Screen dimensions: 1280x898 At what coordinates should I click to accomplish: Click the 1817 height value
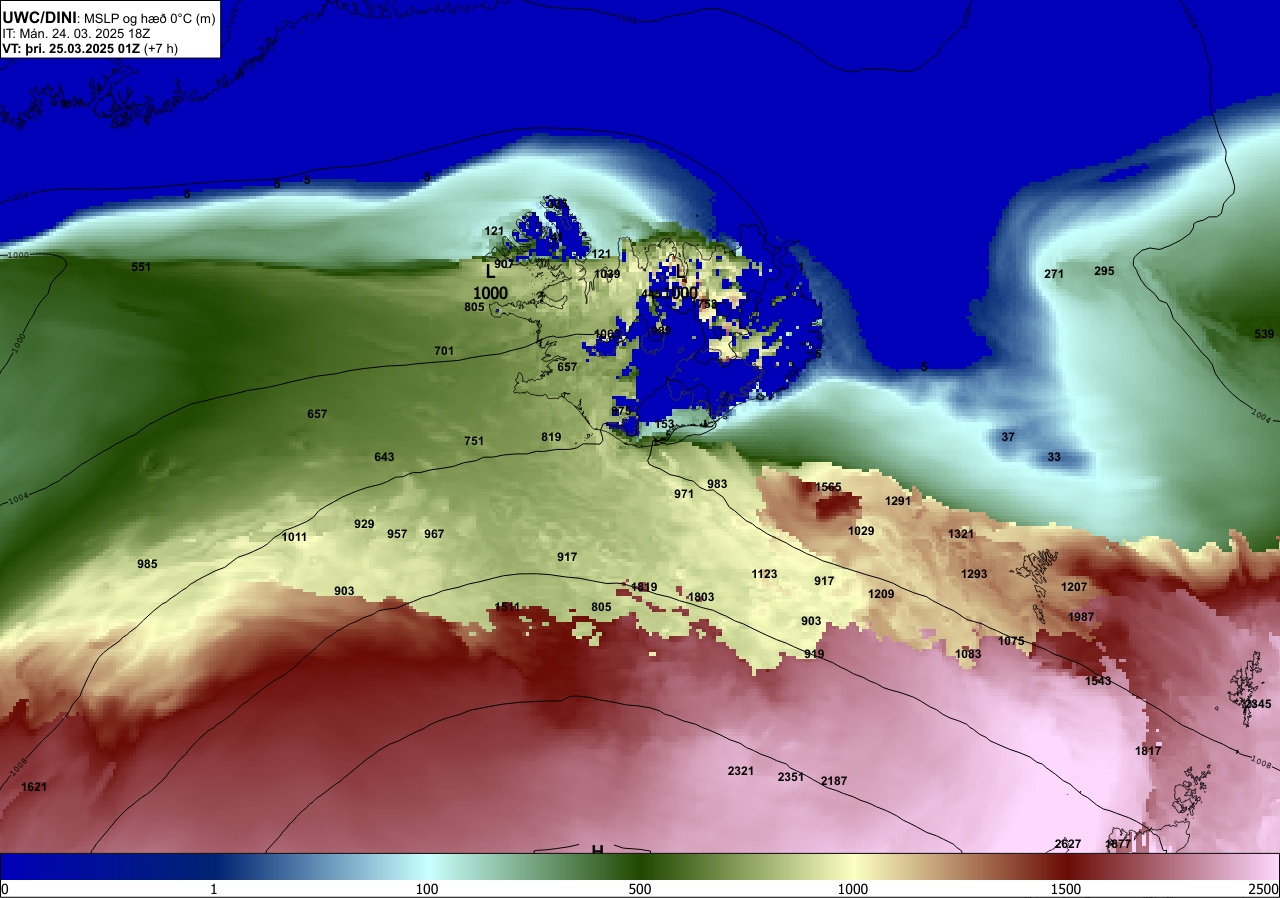(x=1148, y=751)
